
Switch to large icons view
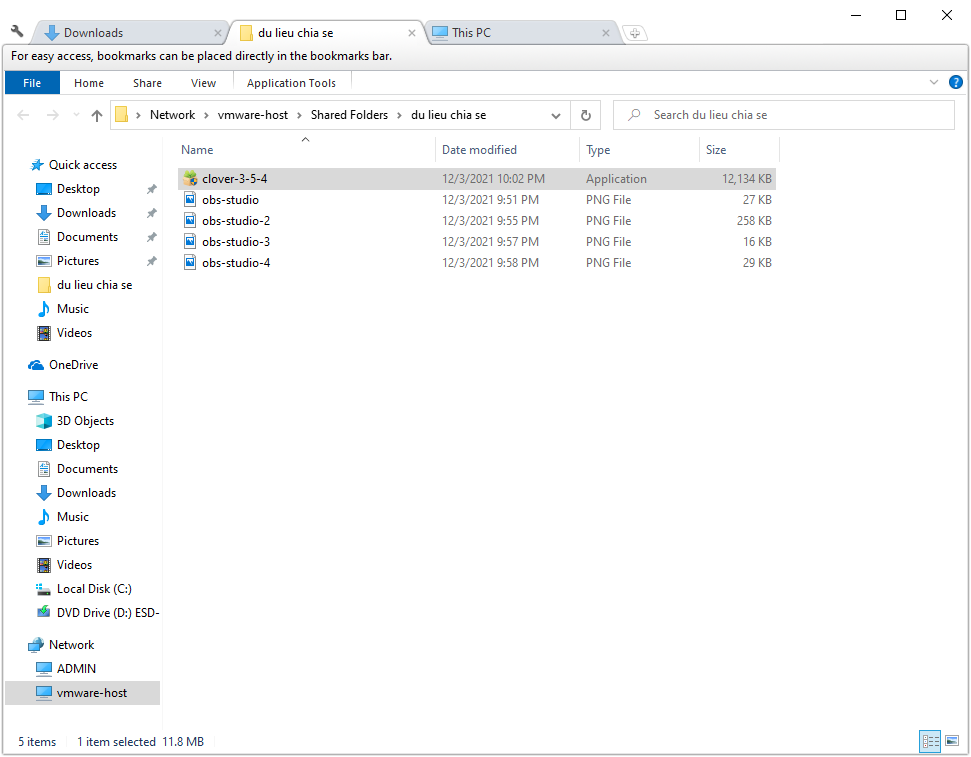[951, 742]
